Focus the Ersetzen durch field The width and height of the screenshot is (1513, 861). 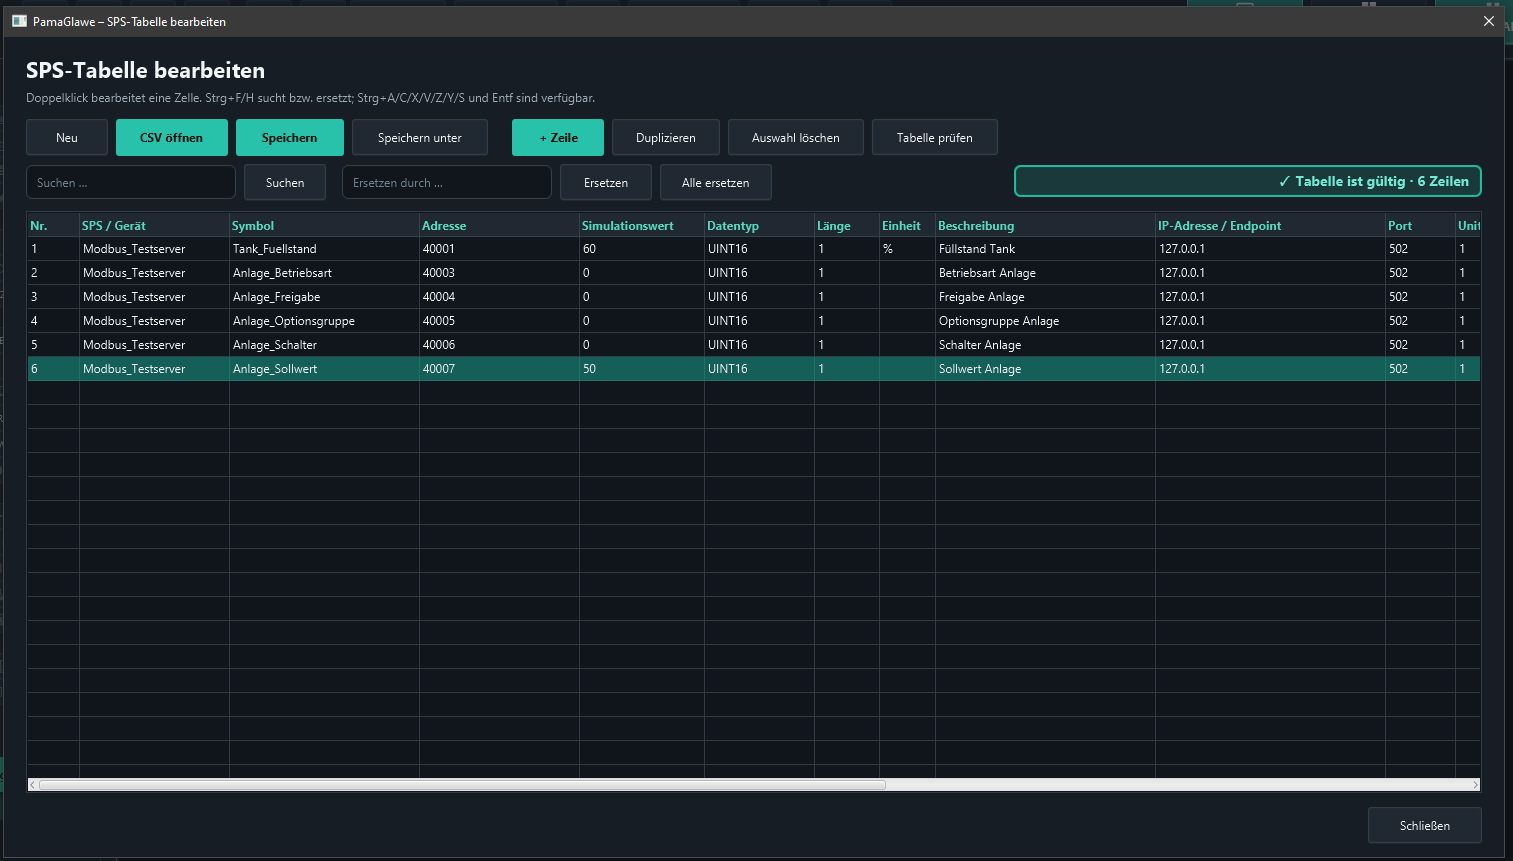(447, 183)
